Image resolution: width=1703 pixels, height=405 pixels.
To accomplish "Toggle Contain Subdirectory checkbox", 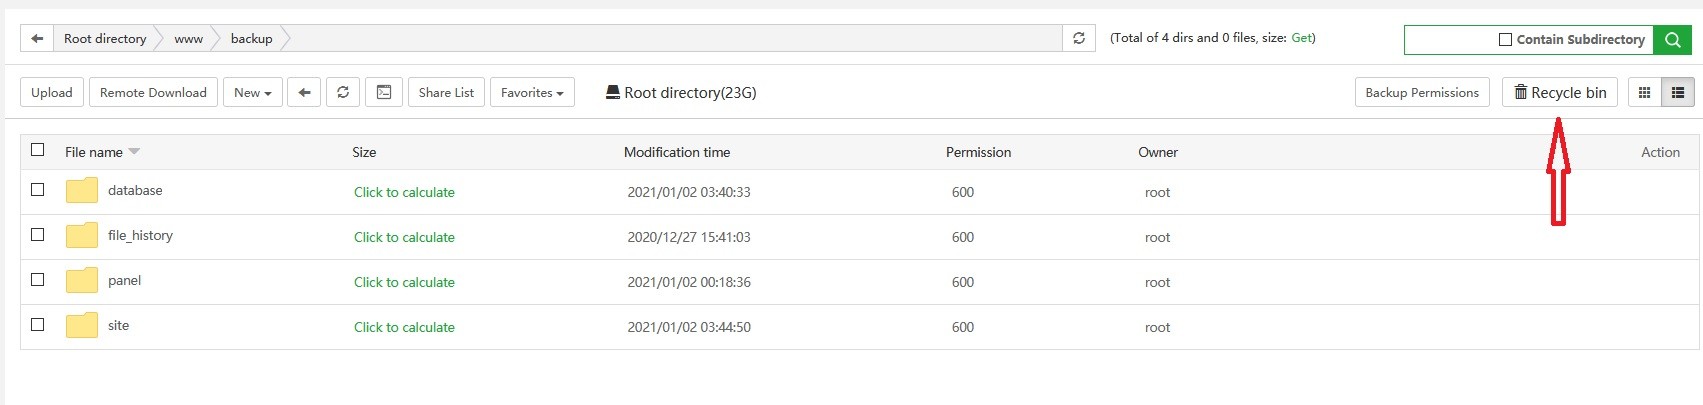I will [1505, 40].
